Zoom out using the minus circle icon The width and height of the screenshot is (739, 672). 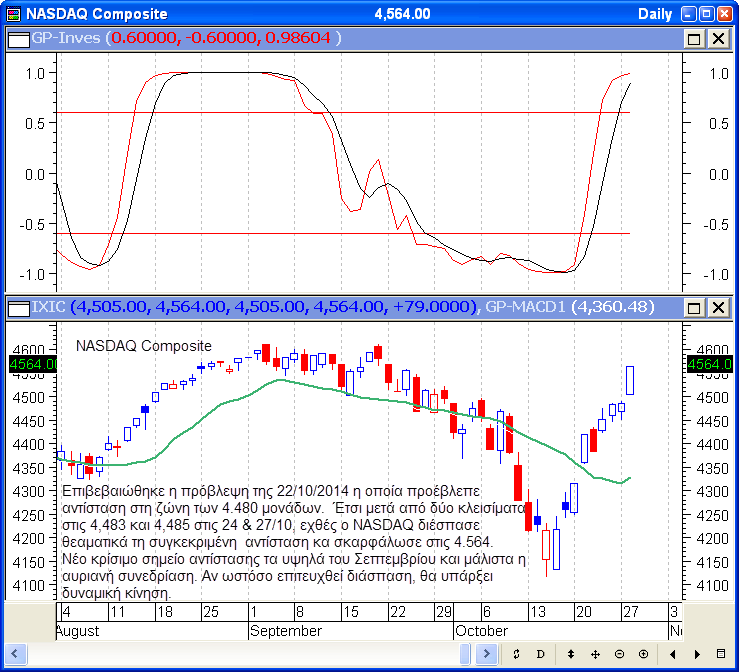click(619, 654)
